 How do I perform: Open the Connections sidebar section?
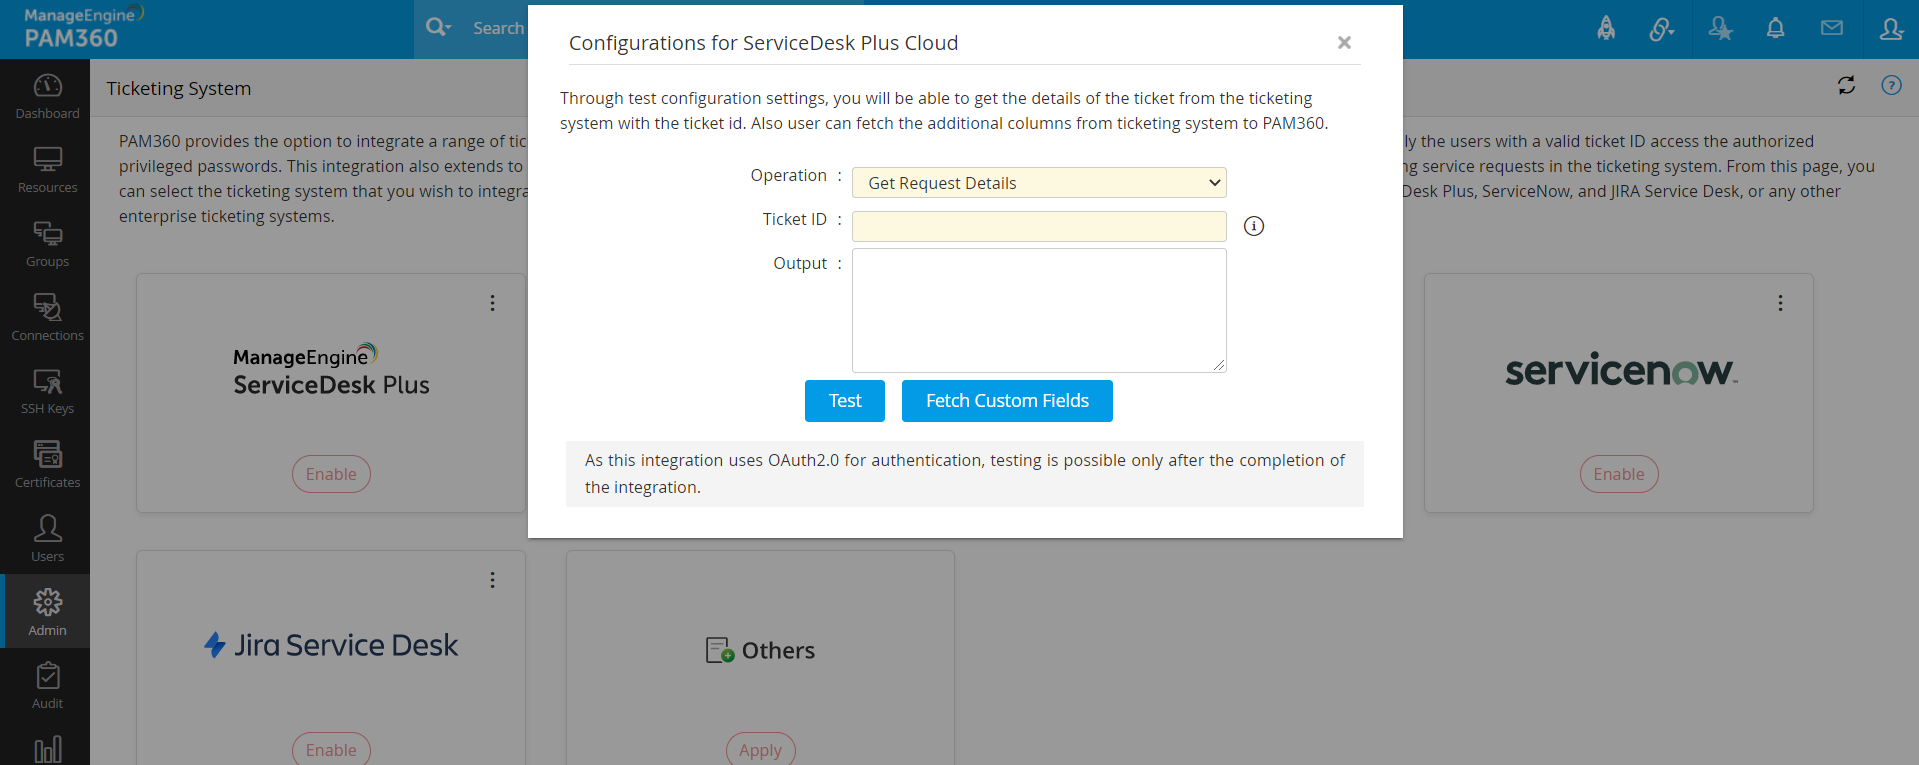[x=47, y=318]
